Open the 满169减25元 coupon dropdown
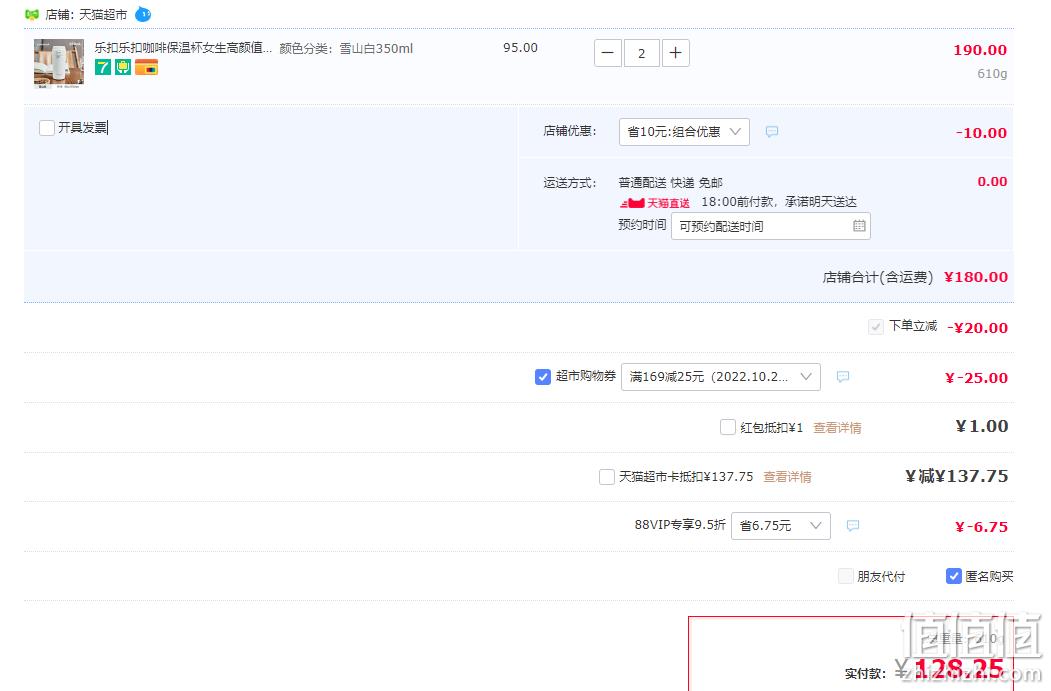 click(x=721, y=377)
